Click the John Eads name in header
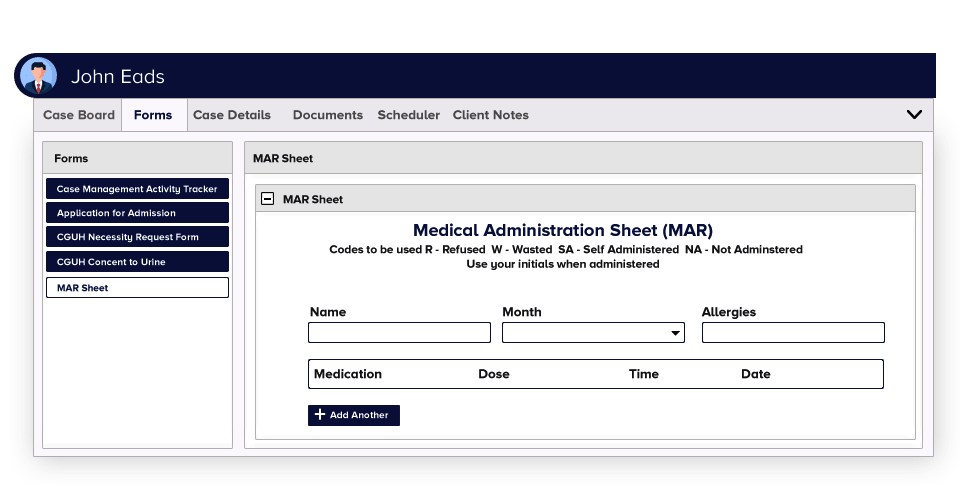This screenshot has width=975, height=503. tap(118, 76)
